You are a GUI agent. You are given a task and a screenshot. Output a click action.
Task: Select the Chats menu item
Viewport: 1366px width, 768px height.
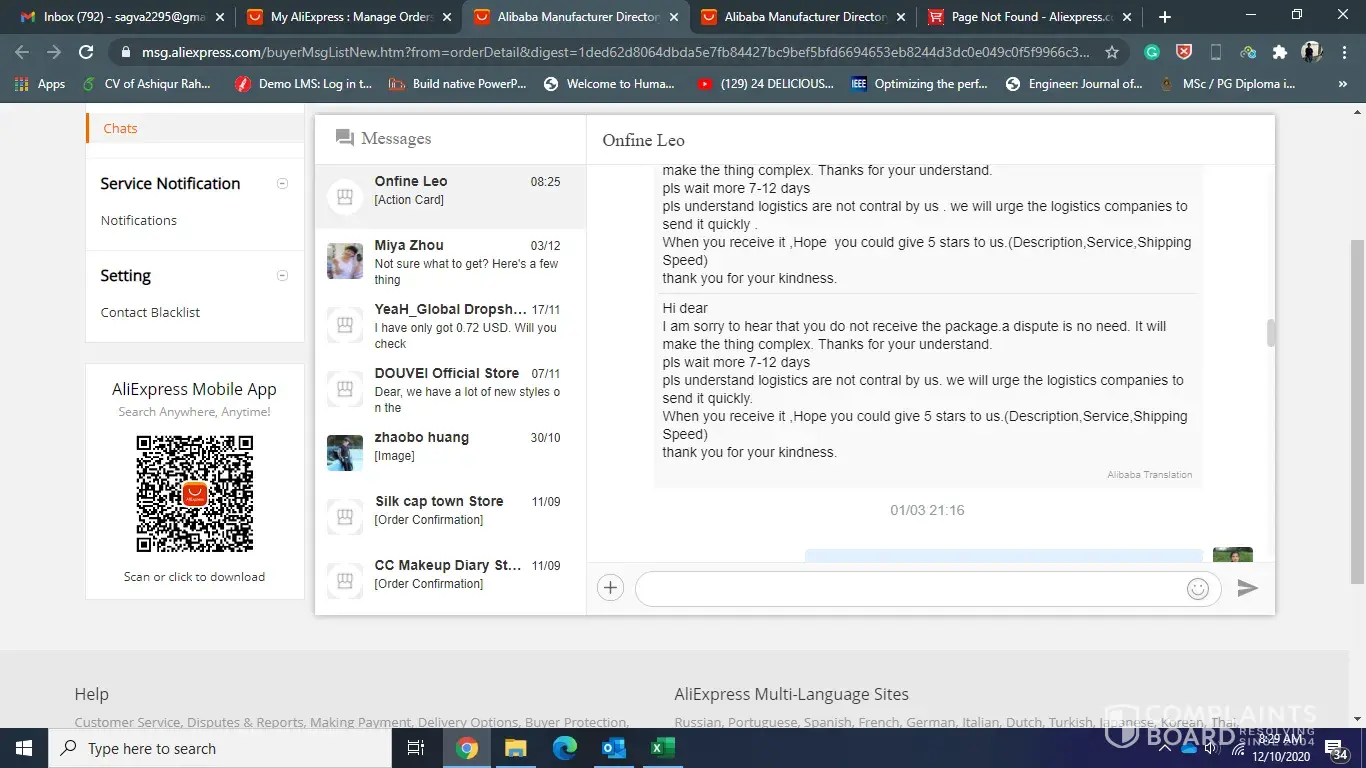tap(120, 128)
